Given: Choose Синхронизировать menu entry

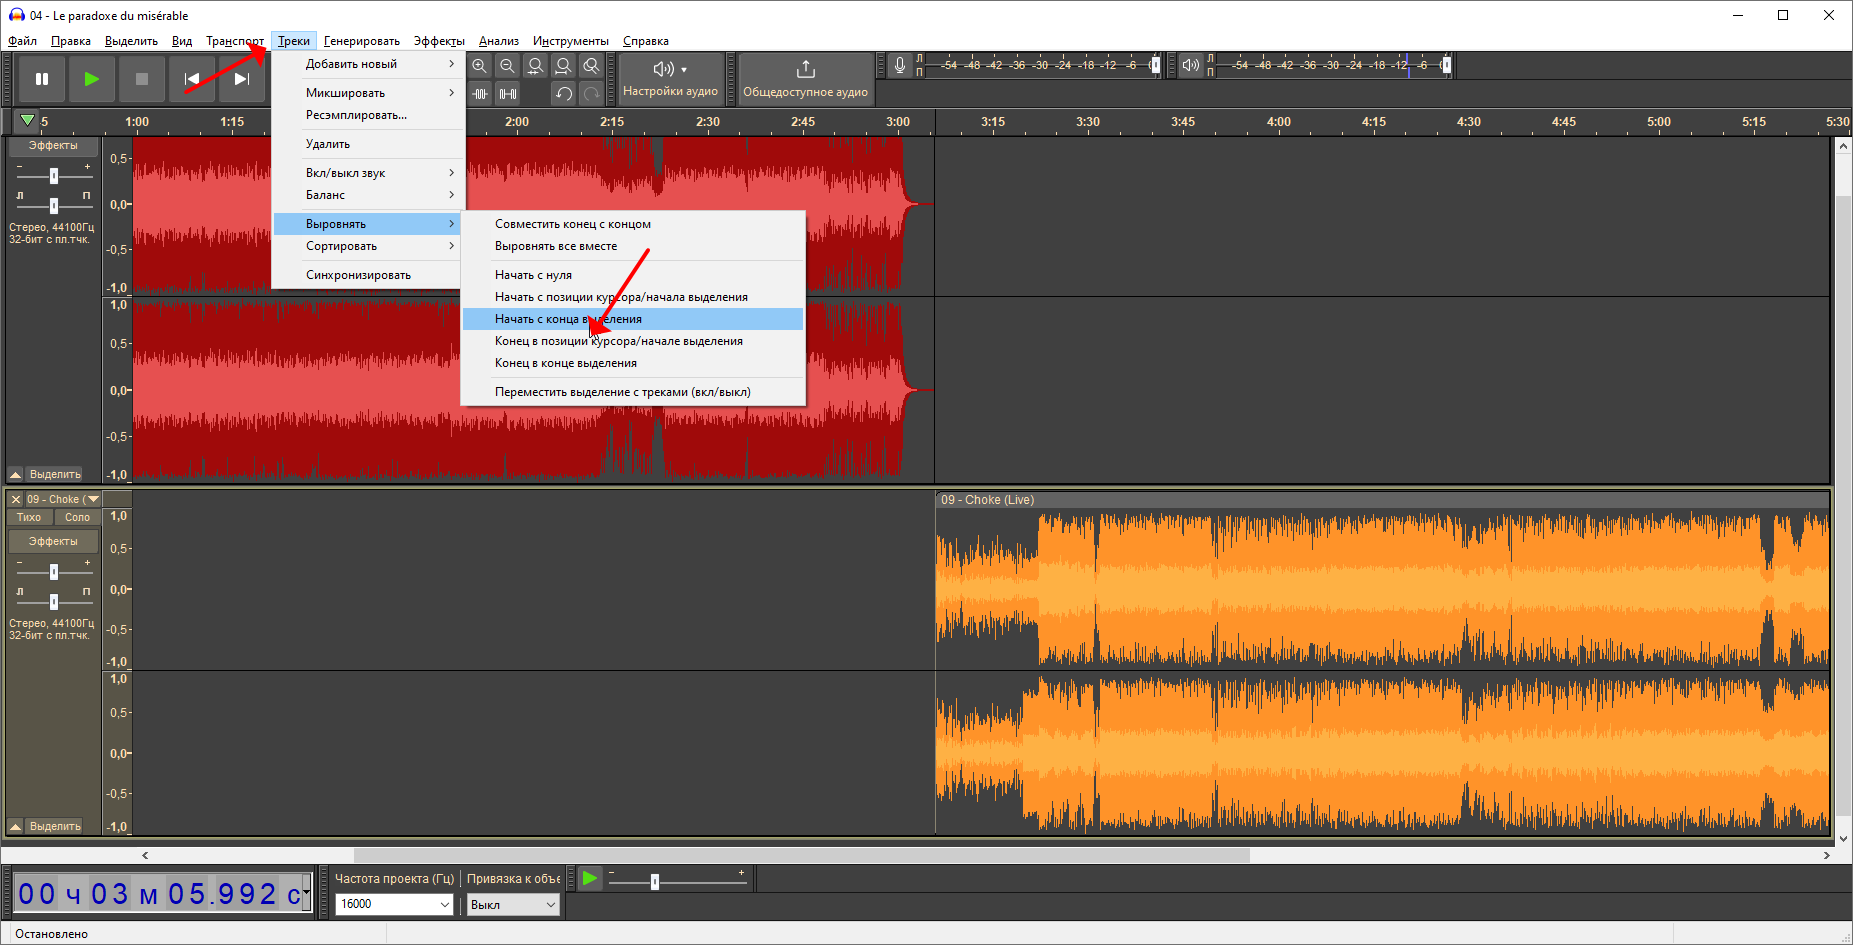Looking at the screenshot, I should tap(368, 275).
